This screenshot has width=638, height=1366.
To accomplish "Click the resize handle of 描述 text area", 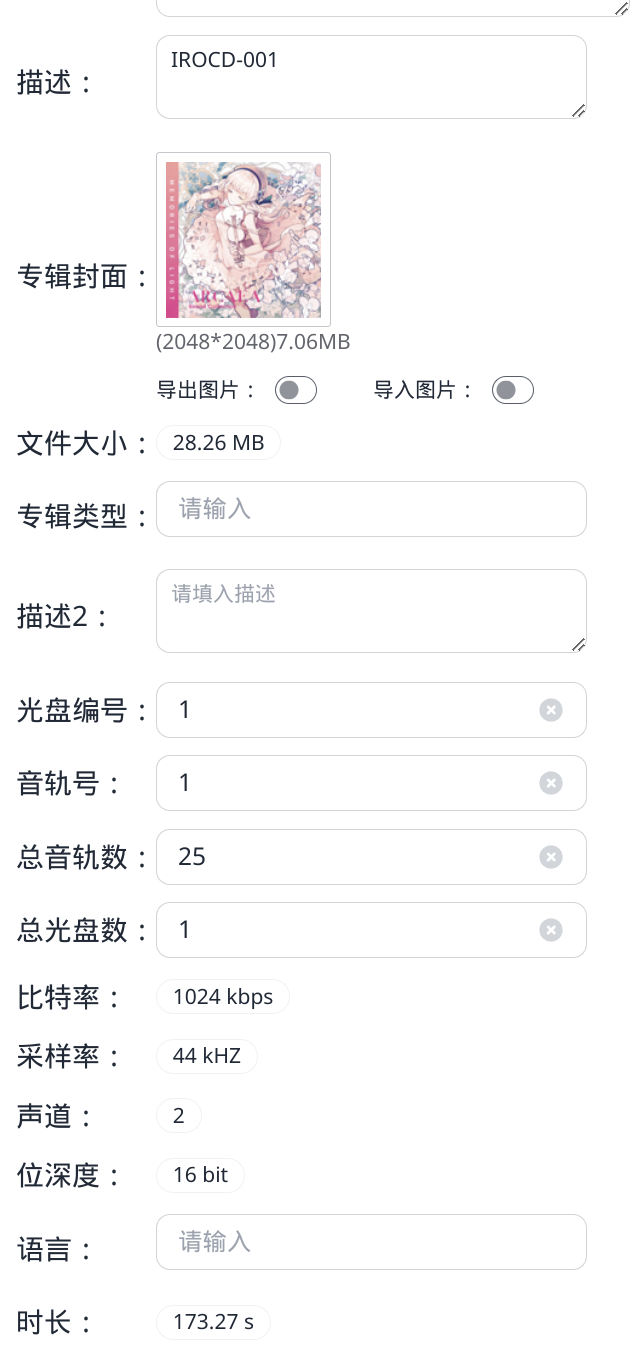I will coord(578,111).
